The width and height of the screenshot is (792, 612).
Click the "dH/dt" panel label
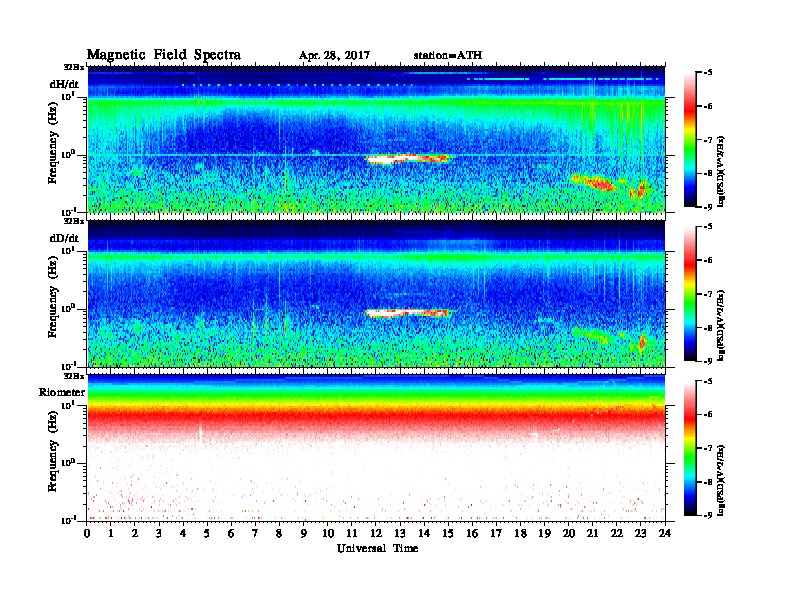click(64, 85)
